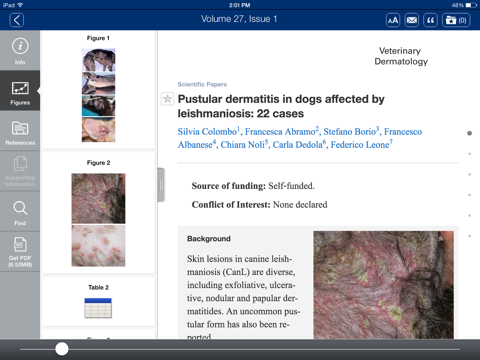Open Figure 2 top skin lesion image
480x360 pixels.
[98, 198]
